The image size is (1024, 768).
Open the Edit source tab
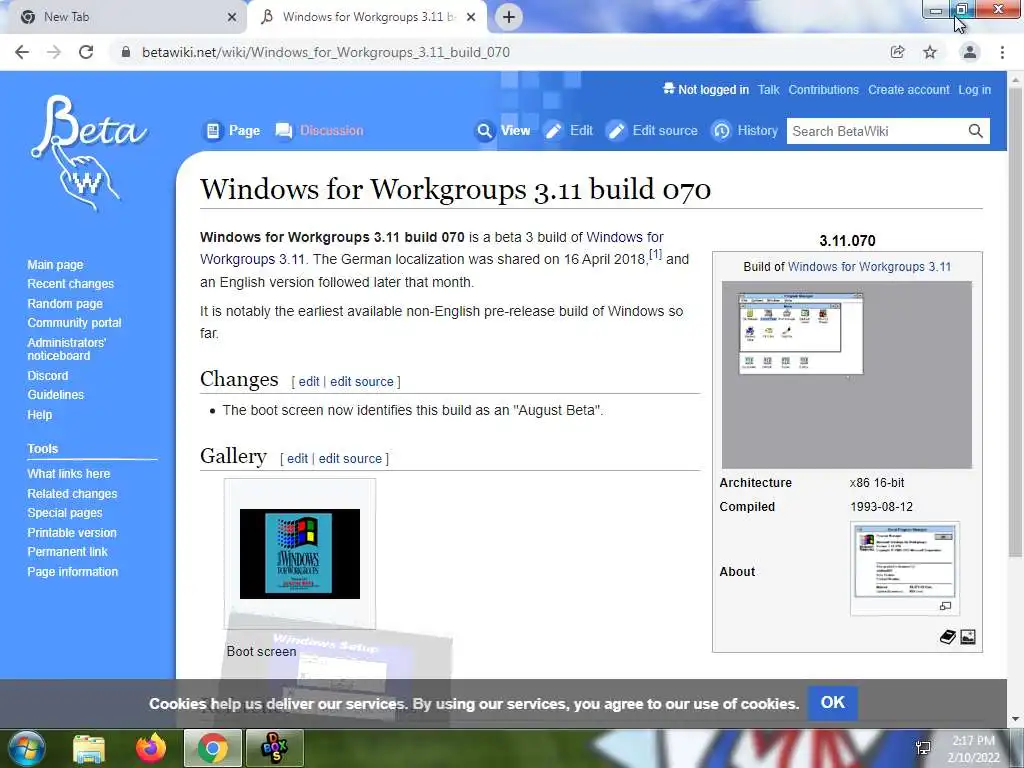(652, 131)
